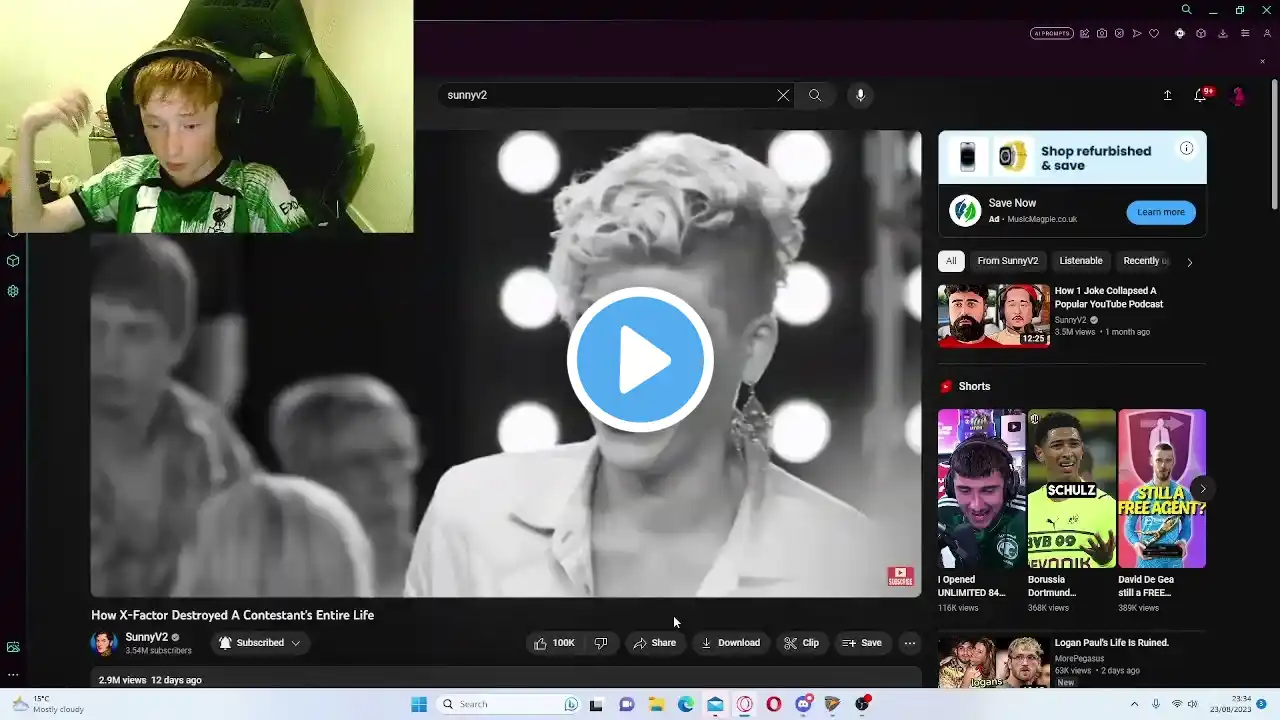Clear the sunnyv2 search text
1280x720 pixels.
(x=783, y=95)
